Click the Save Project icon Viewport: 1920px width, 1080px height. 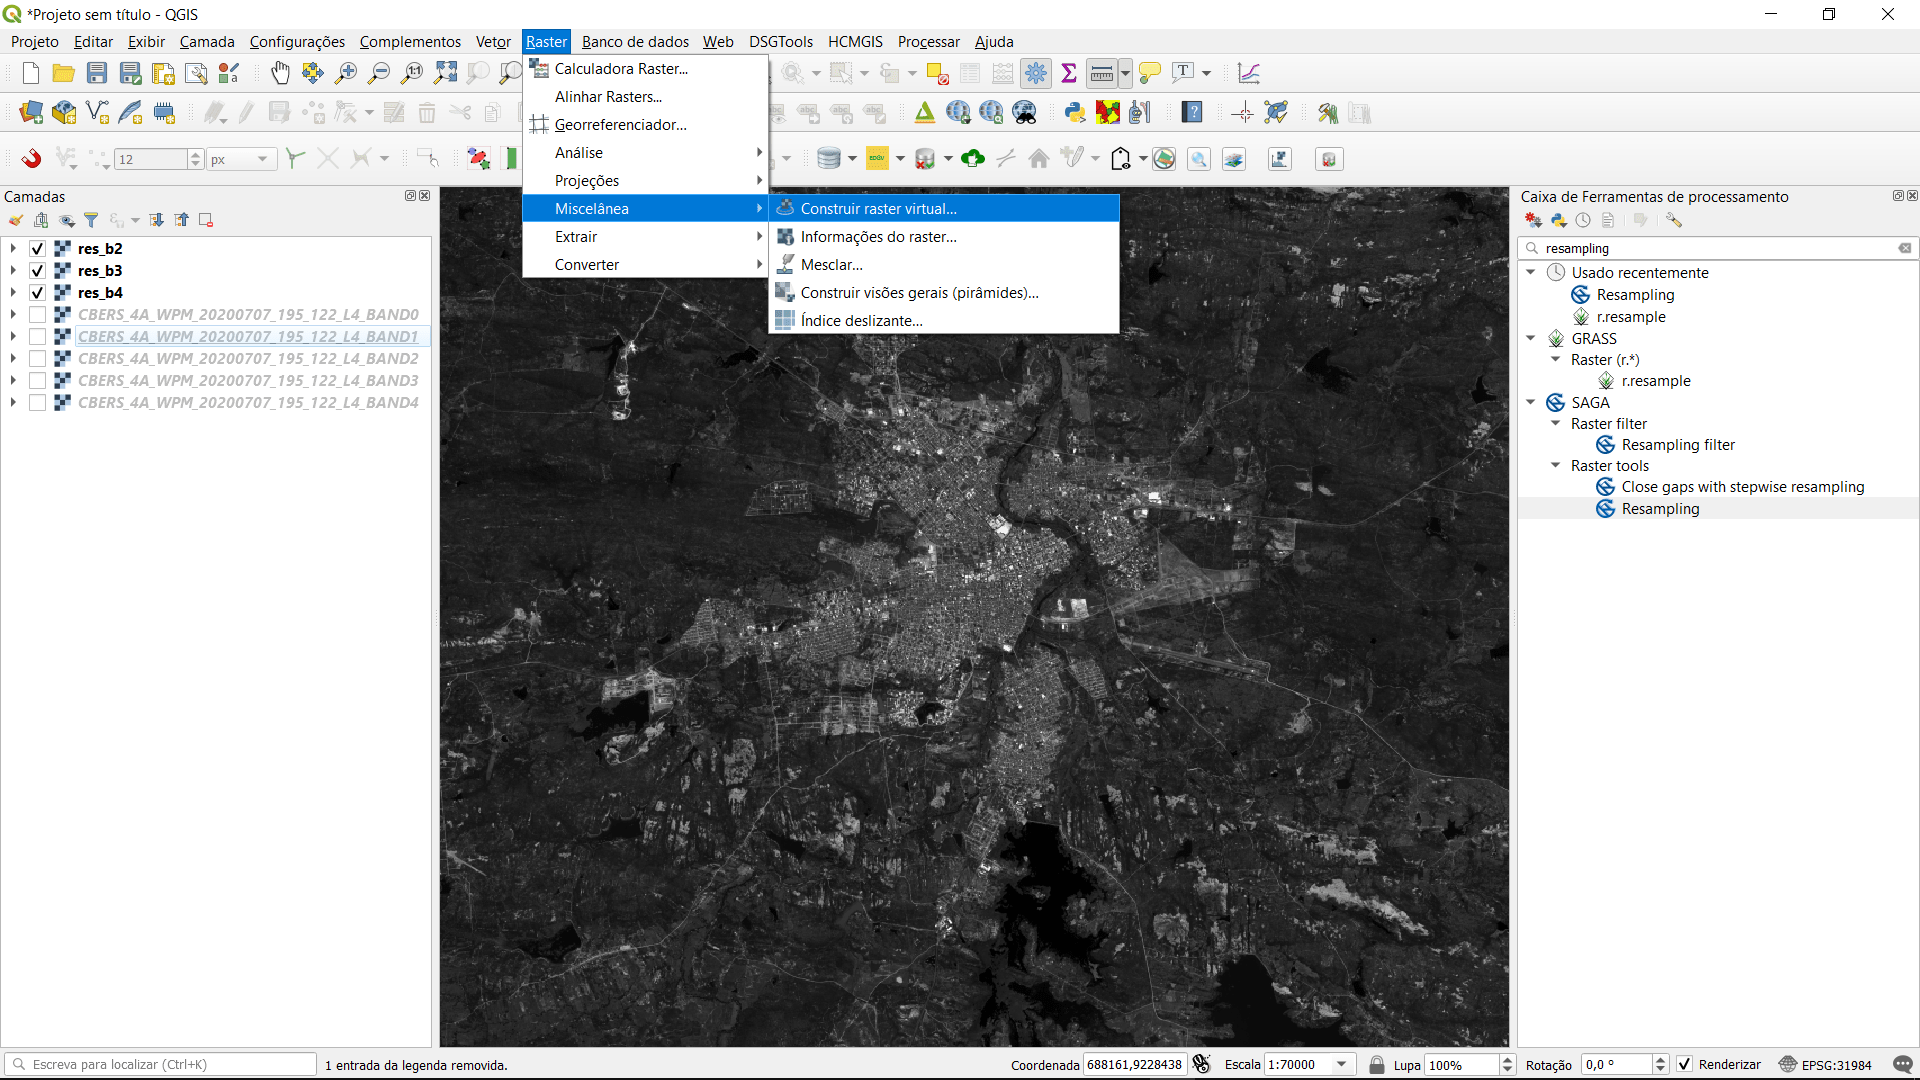pos(97,73)
